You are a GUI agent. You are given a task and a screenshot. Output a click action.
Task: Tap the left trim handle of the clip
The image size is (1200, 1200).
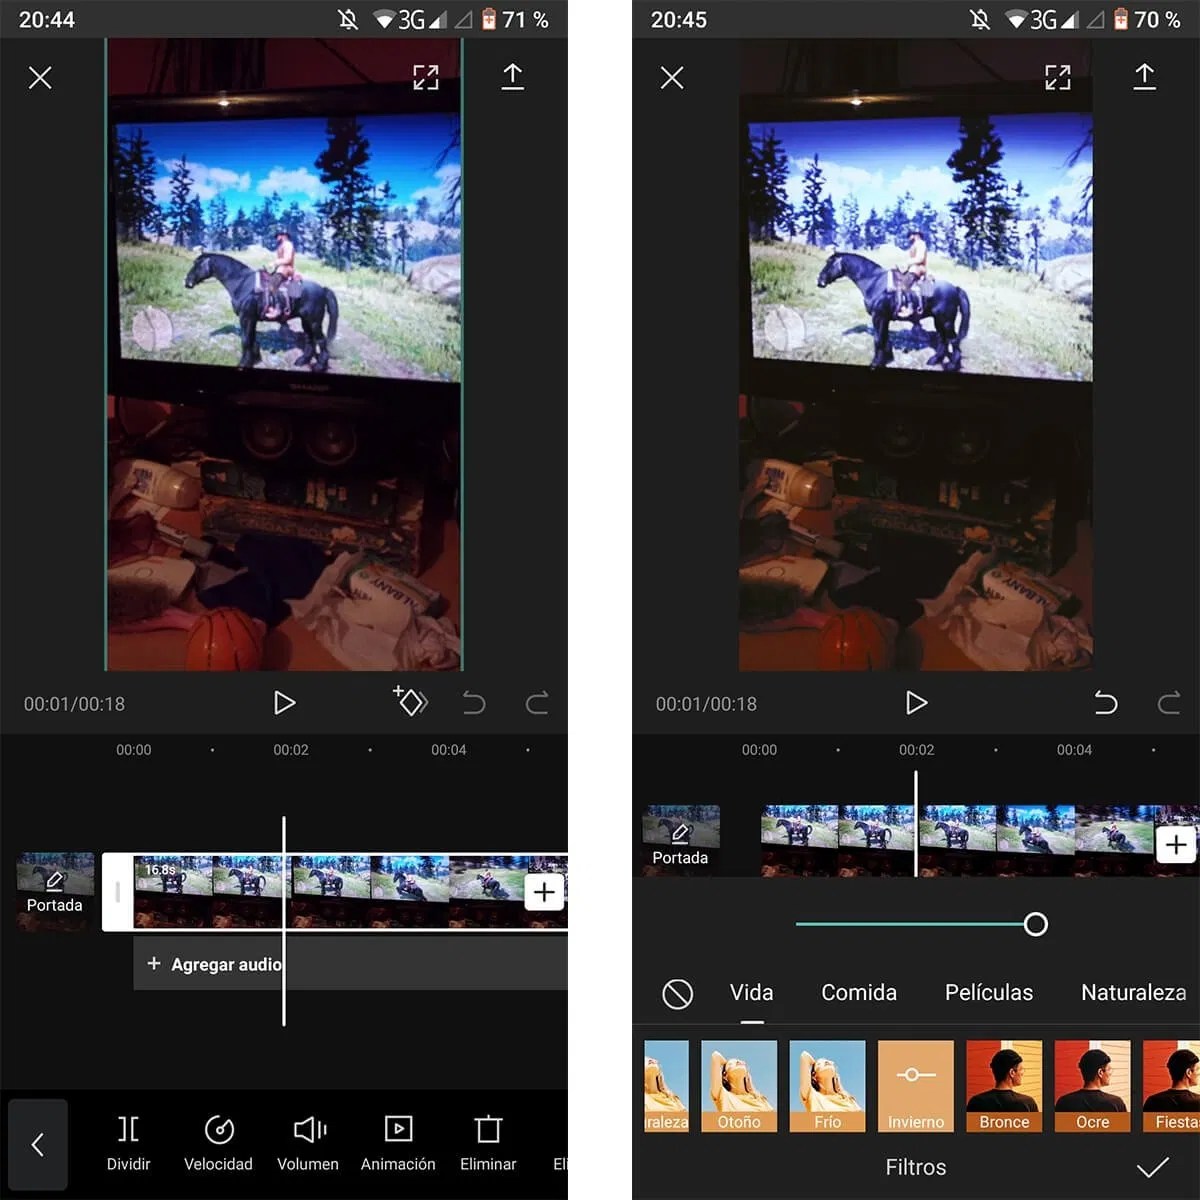117,892
